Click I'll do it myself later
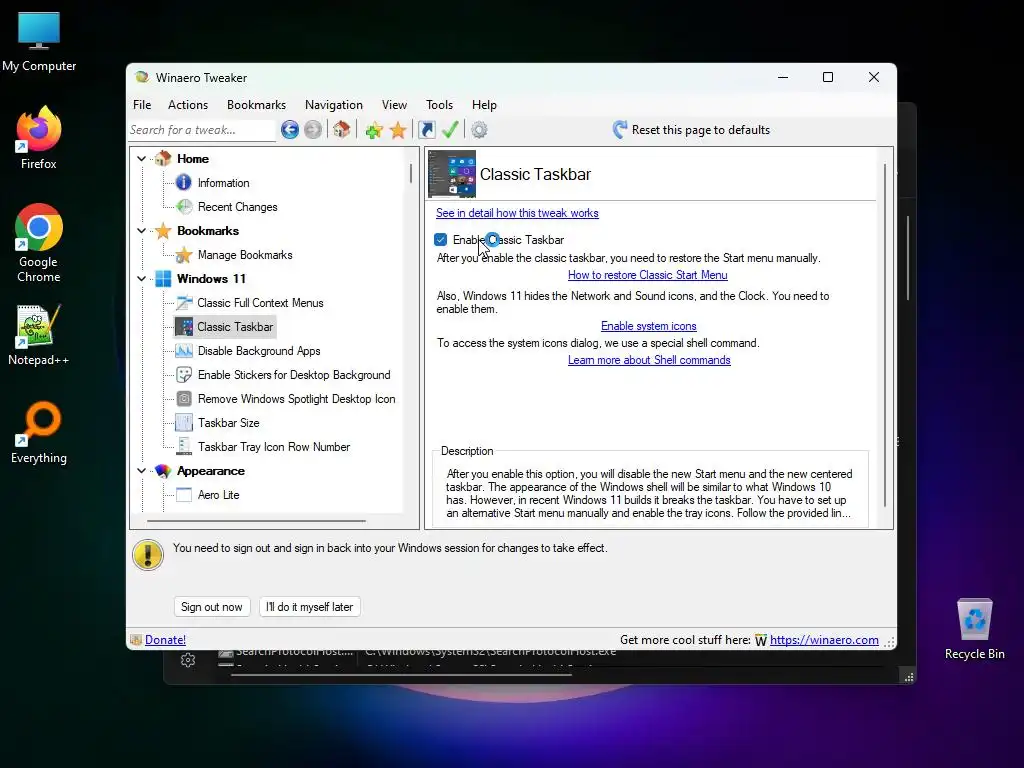1024x768 pixels. point(310,607)
